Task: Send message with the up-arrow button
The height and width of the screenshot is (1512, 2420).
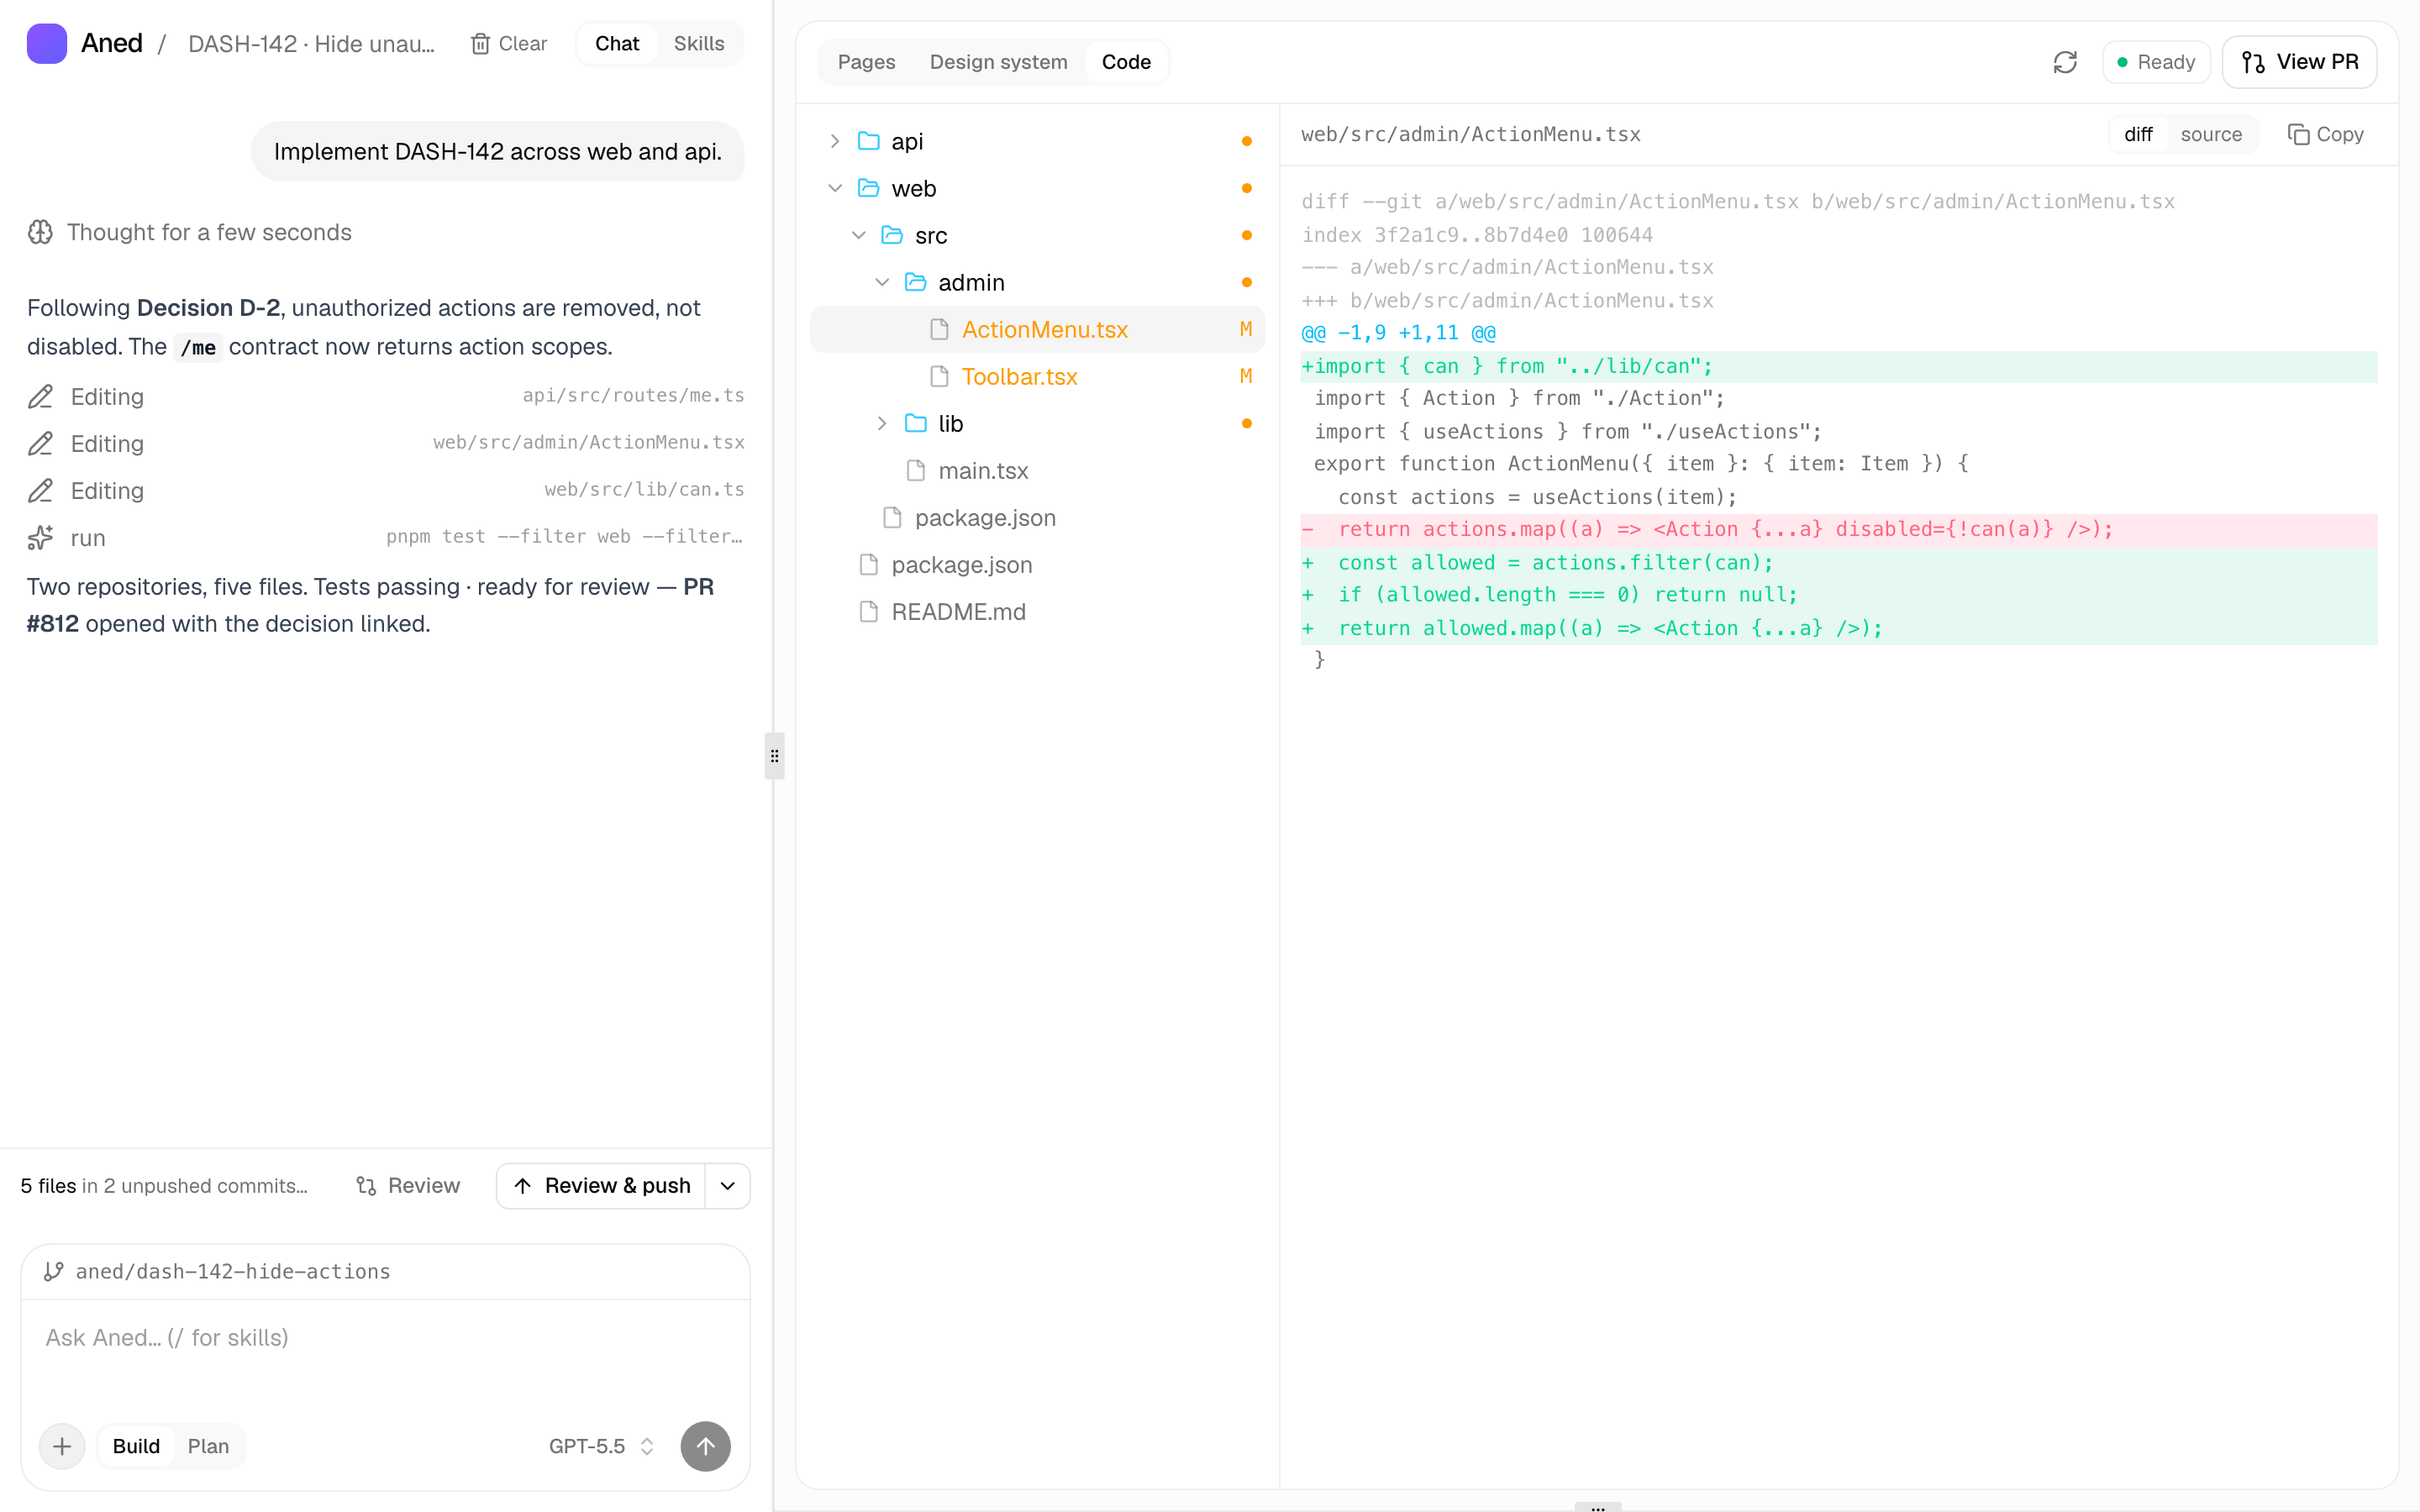Action: point(705,1446)
